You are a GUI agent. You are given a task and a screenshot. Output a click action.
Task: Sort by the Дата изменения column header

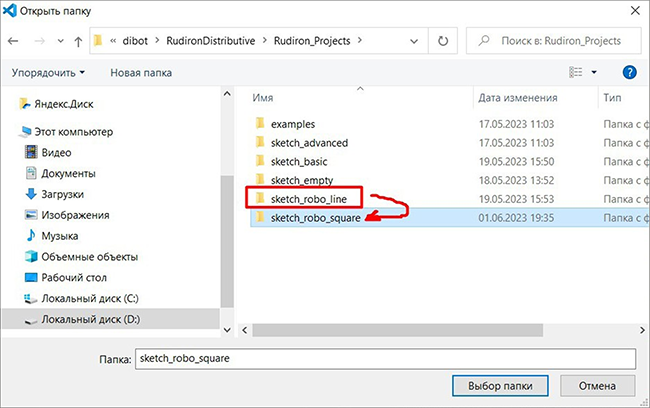pyautogui.click(x=518, y=98)
